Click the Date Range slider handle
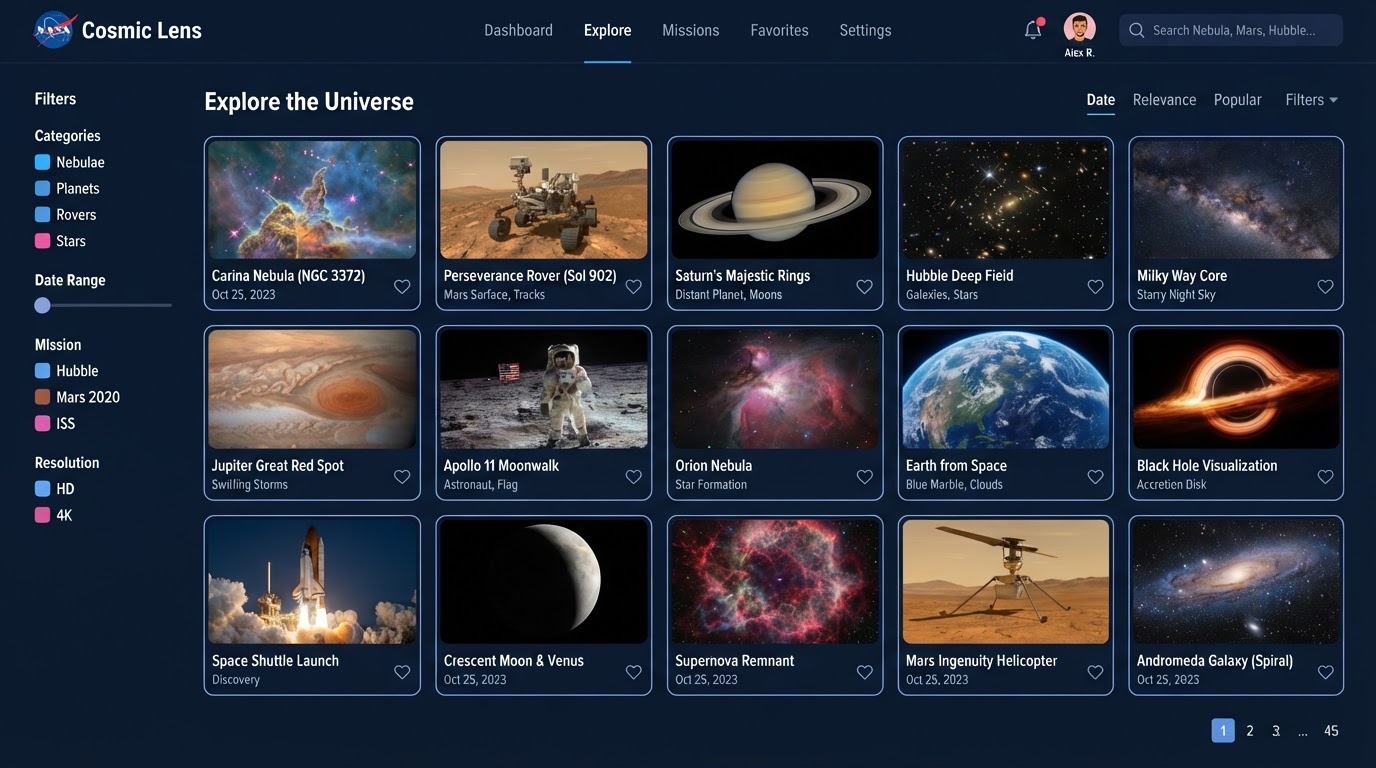The width and height of the screenshot is (1376, 768). pos(42,305)
